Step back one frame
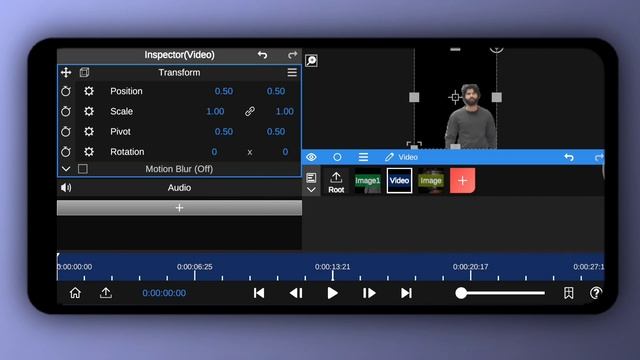640x360 pixels. click(296, 293)
